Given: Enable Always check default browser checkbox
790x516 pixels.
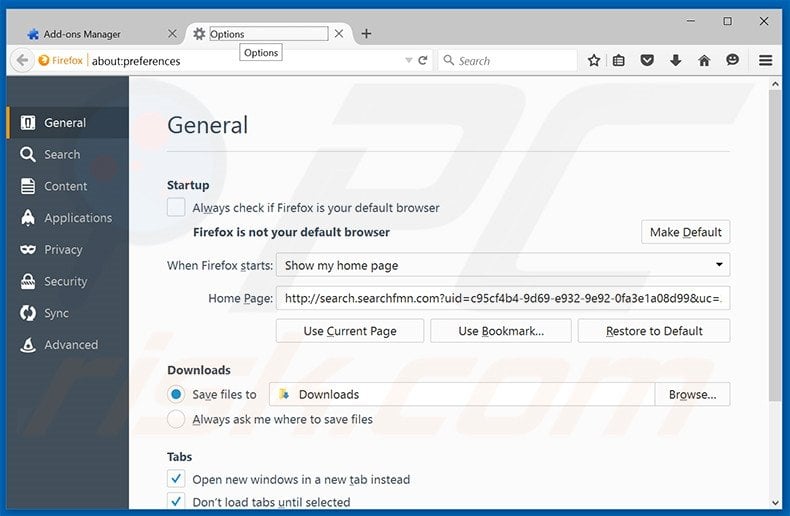Looking at the screenshot, I should point(176,208).
